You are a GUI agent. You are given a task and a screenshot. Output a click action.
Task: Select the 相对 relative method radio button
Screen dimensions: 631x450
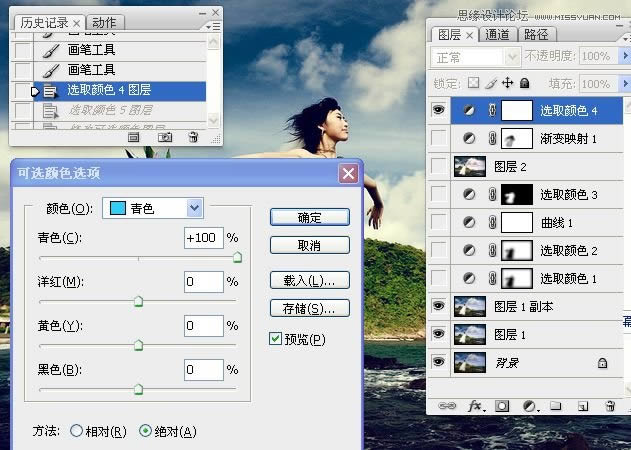(76, 431)
